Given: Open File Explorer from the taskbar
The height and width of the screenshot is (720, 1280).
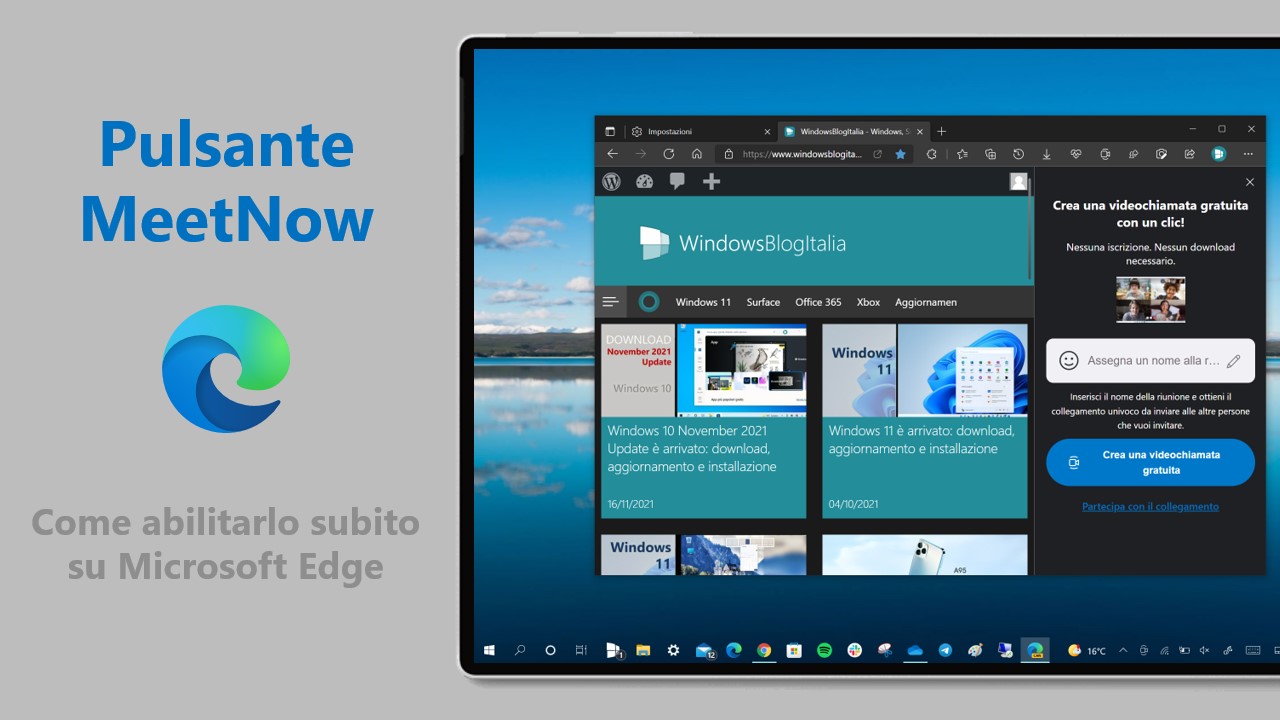Looking at the screenshot, I should tap(643, 650).
